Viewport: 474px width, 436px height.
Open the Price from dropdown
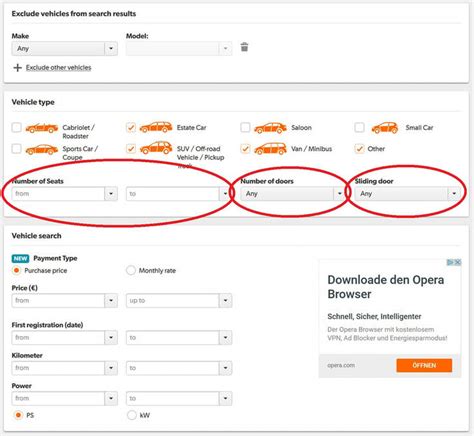pos(64,301)
